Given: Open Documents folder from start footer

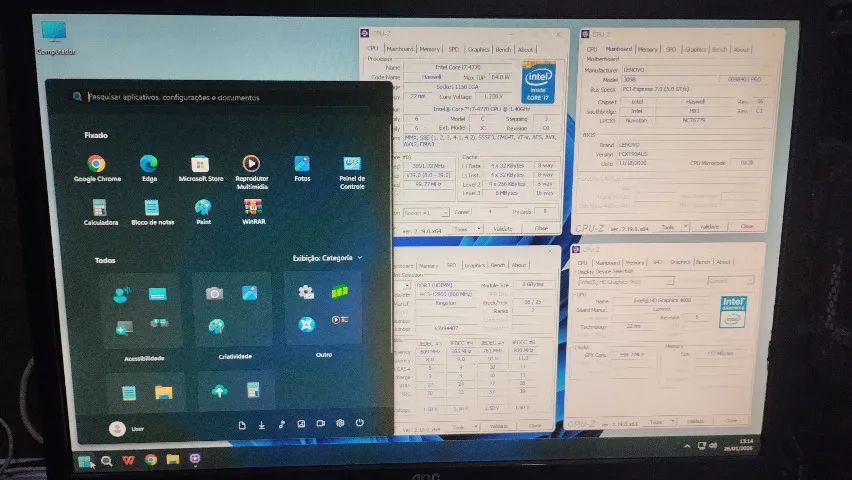Looking at the screenshot, I should [x=242, y=425].
